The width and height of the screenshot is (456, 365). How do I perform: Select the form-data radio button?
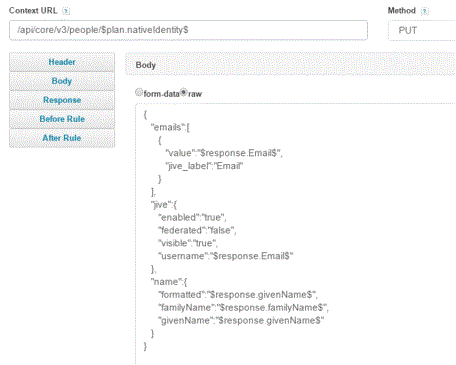pyautogui.click(x=139, y=92)
